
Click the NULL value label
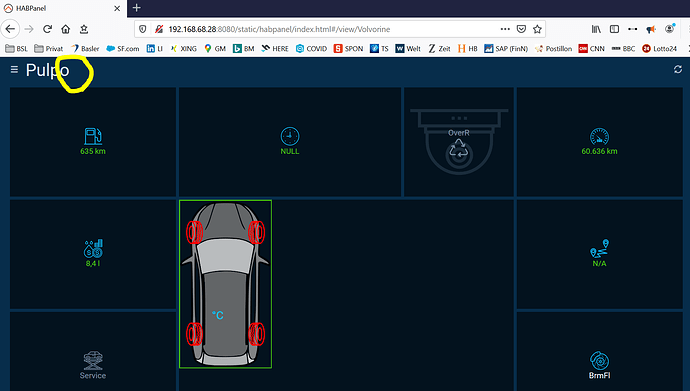tap(290, 151)
